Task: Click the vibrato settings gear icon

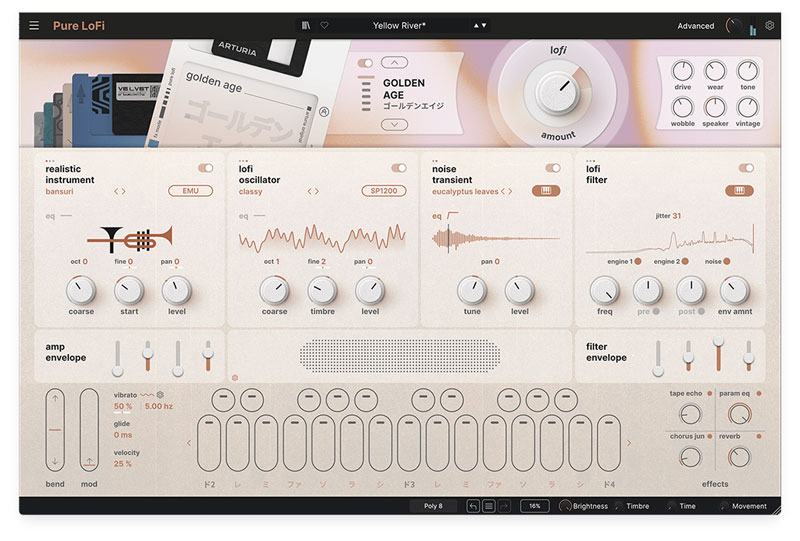Action: tap(160, 395)
